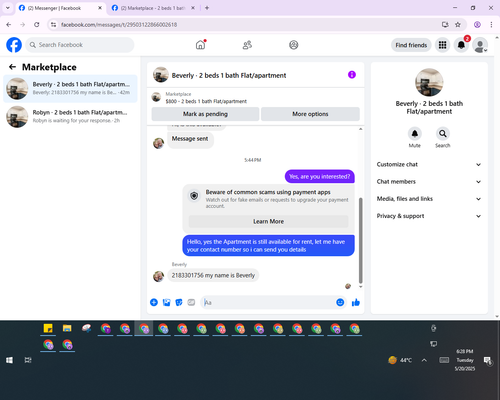The width and height of the screenshot is (500, 400).
Task: Send a thumbs-up like
Action: tap(356, 302)
